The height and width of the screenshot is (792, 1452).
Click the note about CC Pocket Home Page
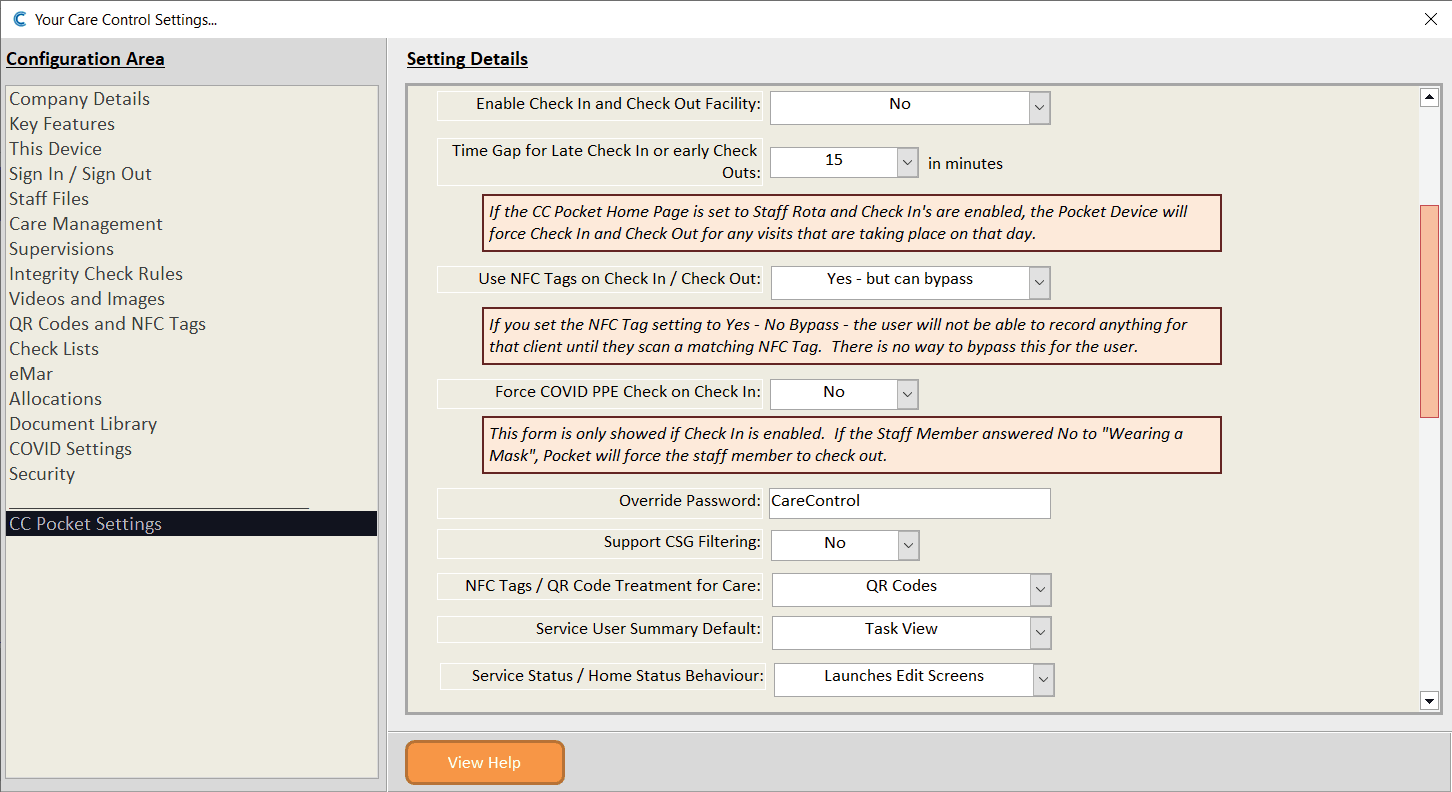(x=852, y=223)
